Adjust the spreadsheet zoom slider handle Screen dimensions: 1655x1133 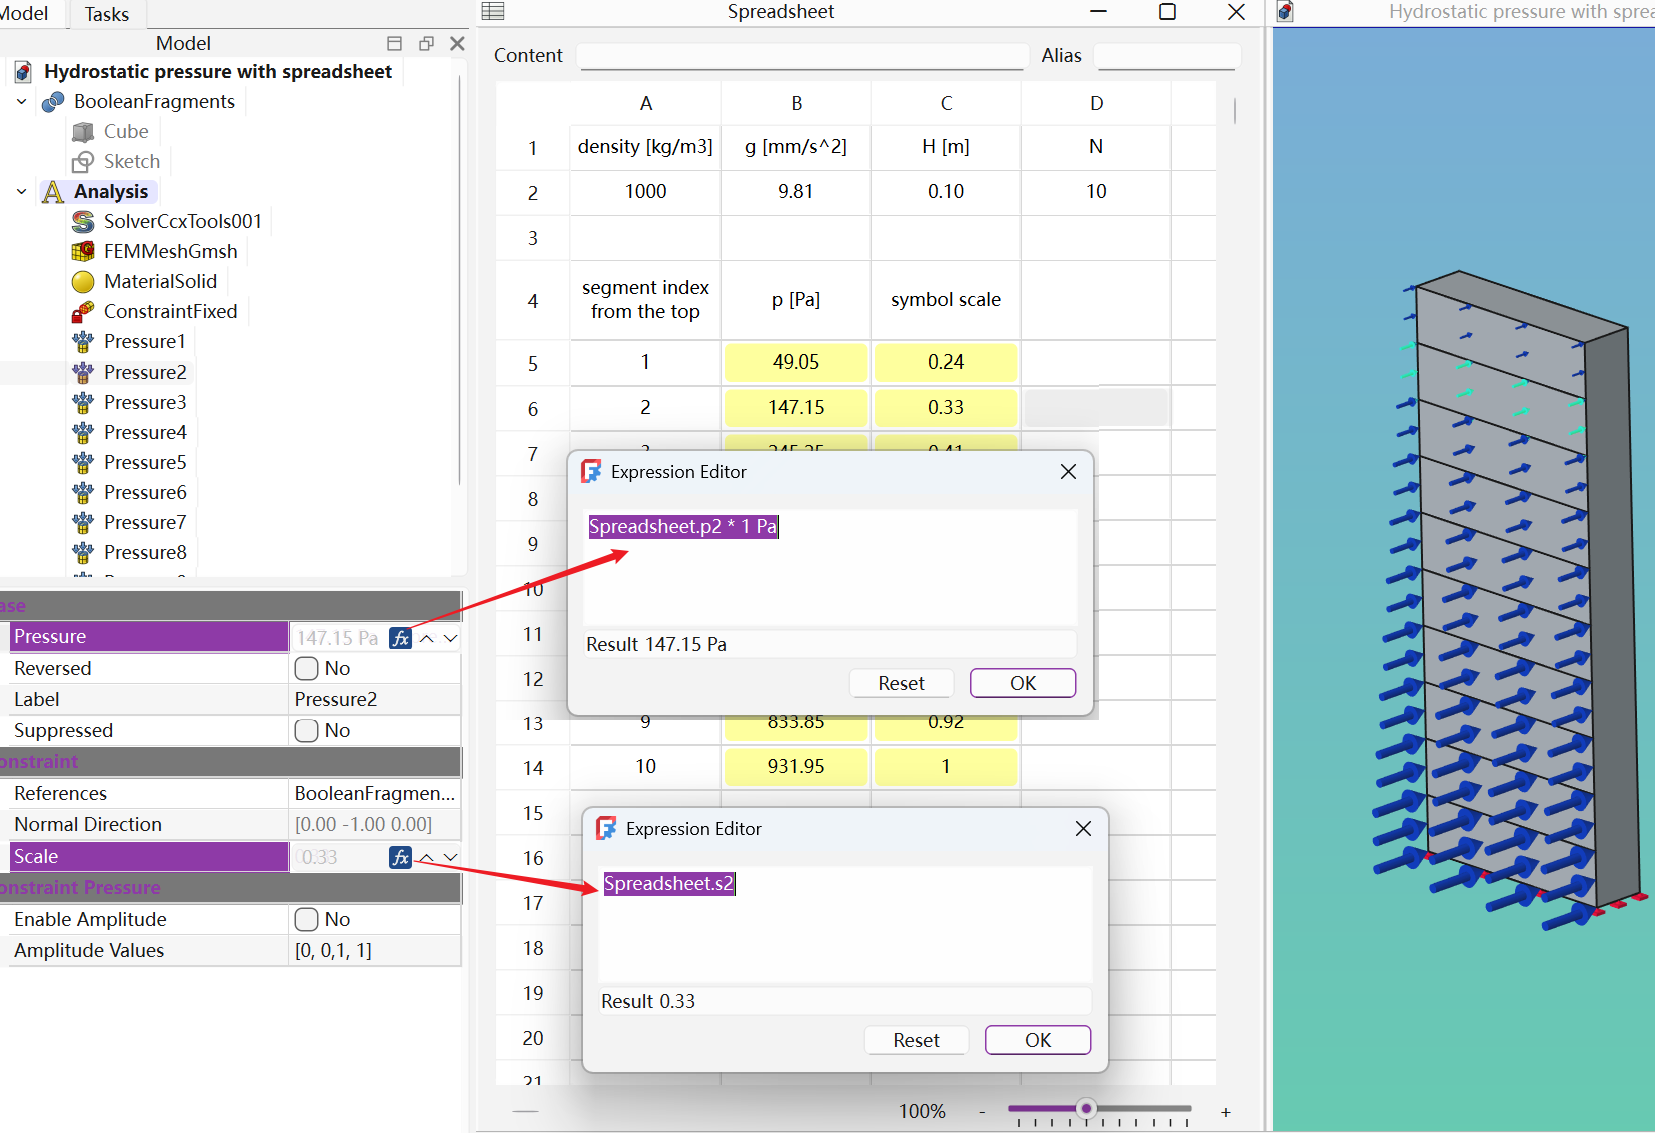coord(1086,1108)
